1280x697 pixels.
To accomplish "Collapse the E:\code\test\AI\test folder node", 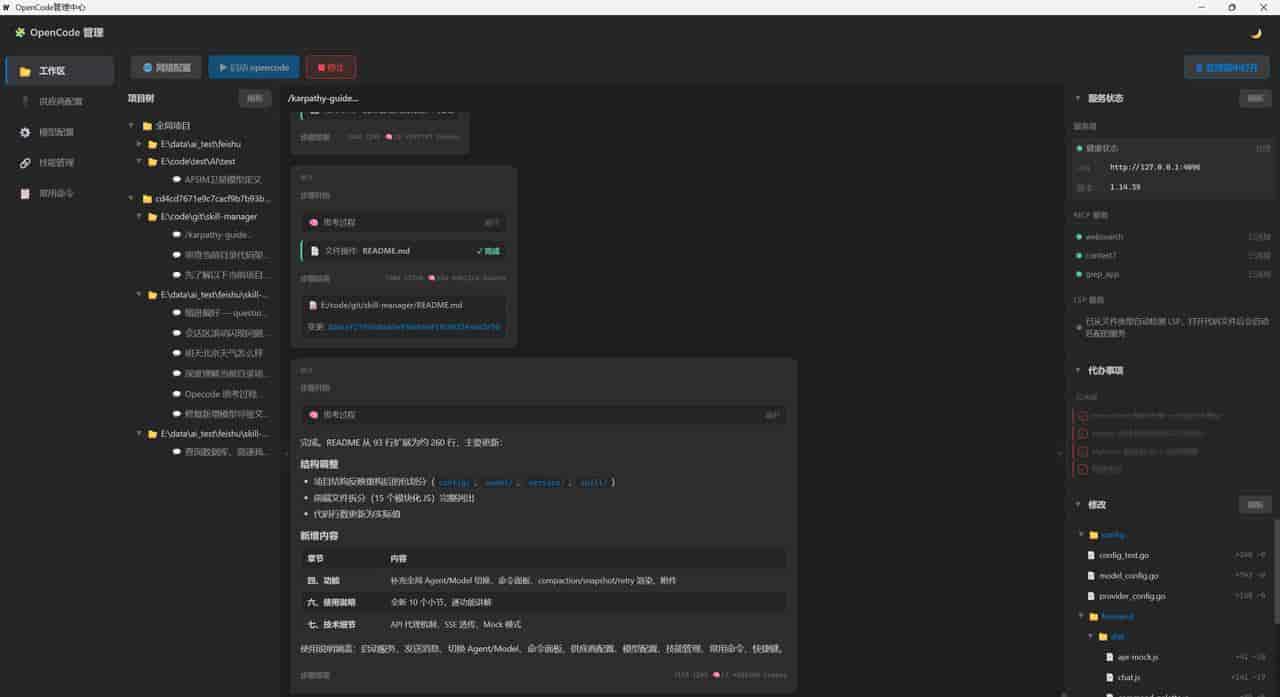I will pyautogui.click(x=140, y=161).
